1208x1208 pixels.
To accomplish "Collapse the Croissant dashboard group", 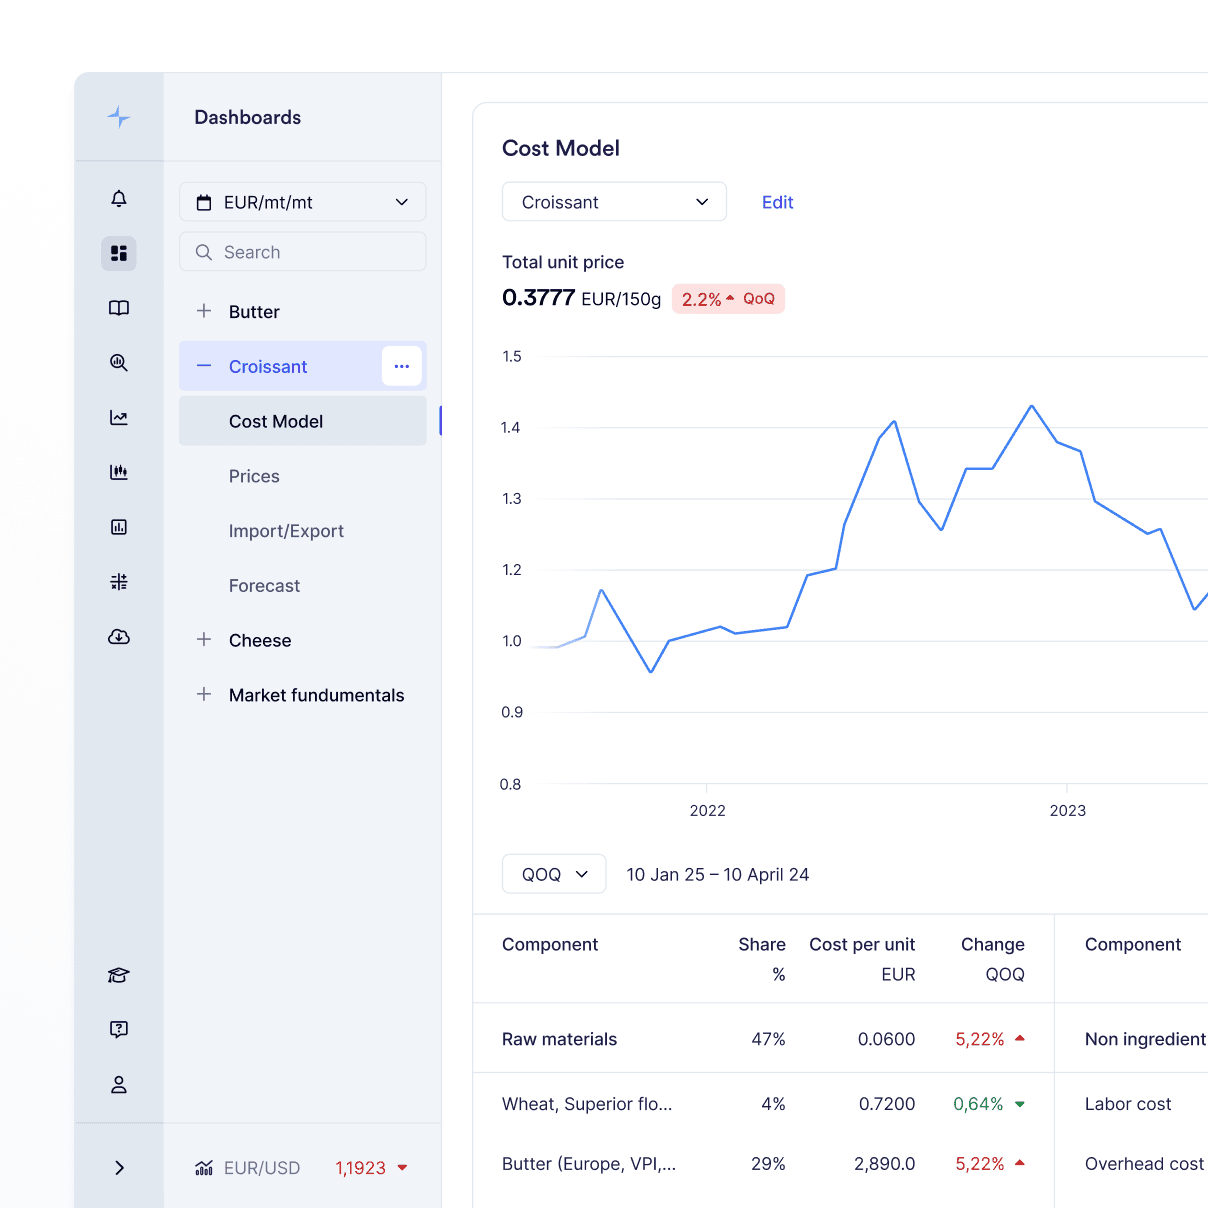I will (204, 366).
